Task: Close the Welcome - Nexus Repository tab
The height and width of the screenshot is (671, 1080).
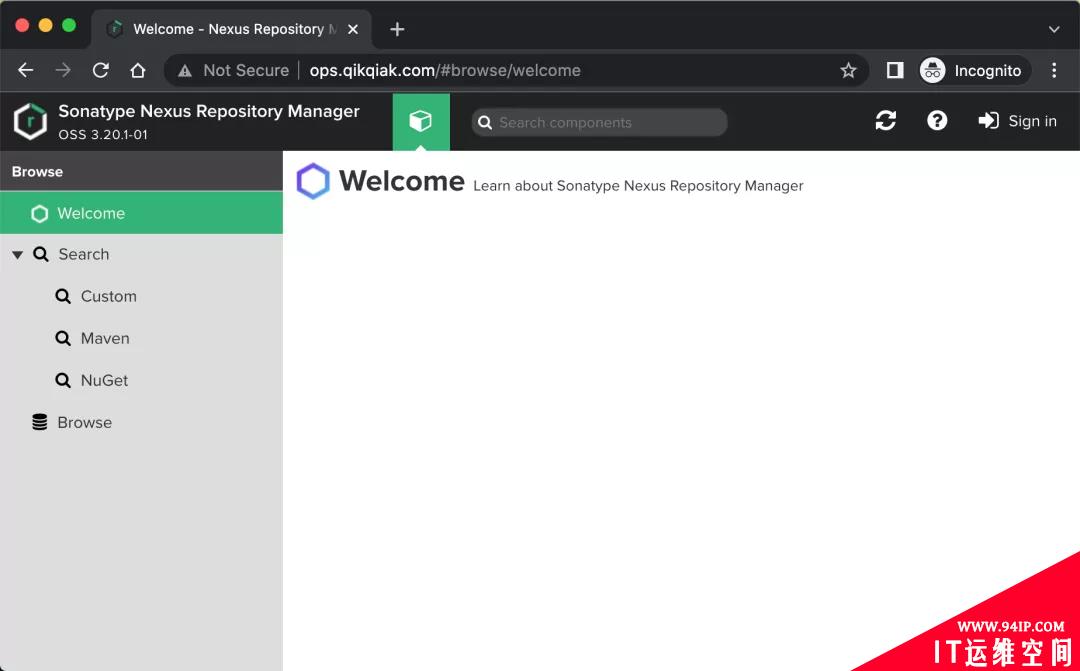Action: 353,30
